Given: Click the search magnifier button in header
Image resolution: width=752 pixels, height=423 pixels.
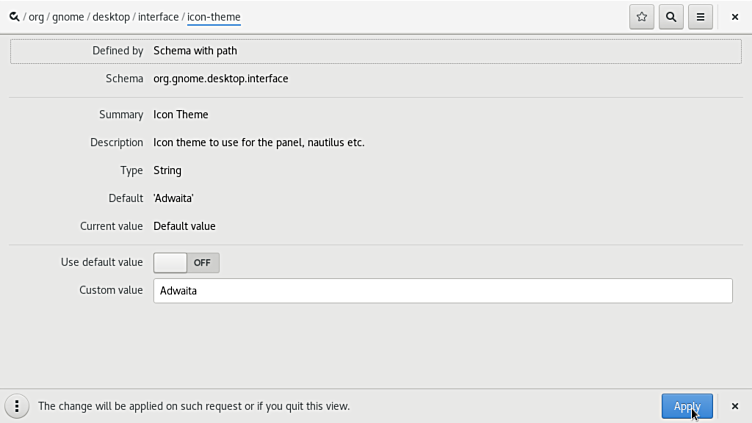Looking at the screenshot, I should pos(671,17).
